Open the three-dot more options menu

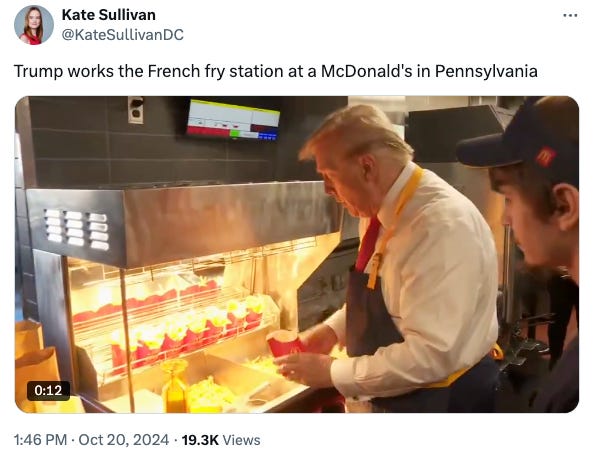click(x=570, y=16)
